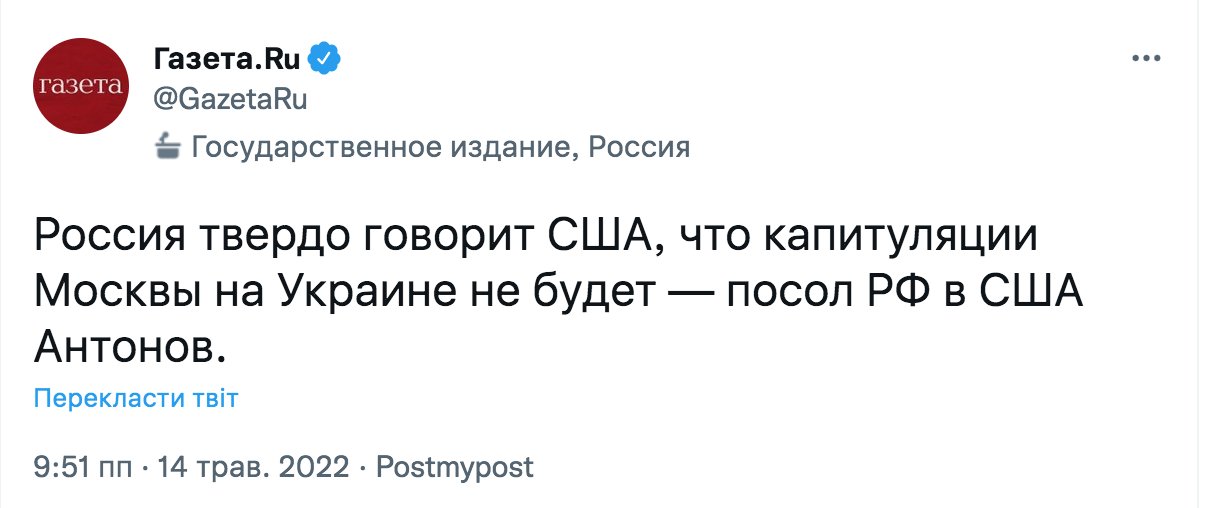Open the three-dot more options menu
This screenshot has width=1208, height=508.
click(1144, 58)
